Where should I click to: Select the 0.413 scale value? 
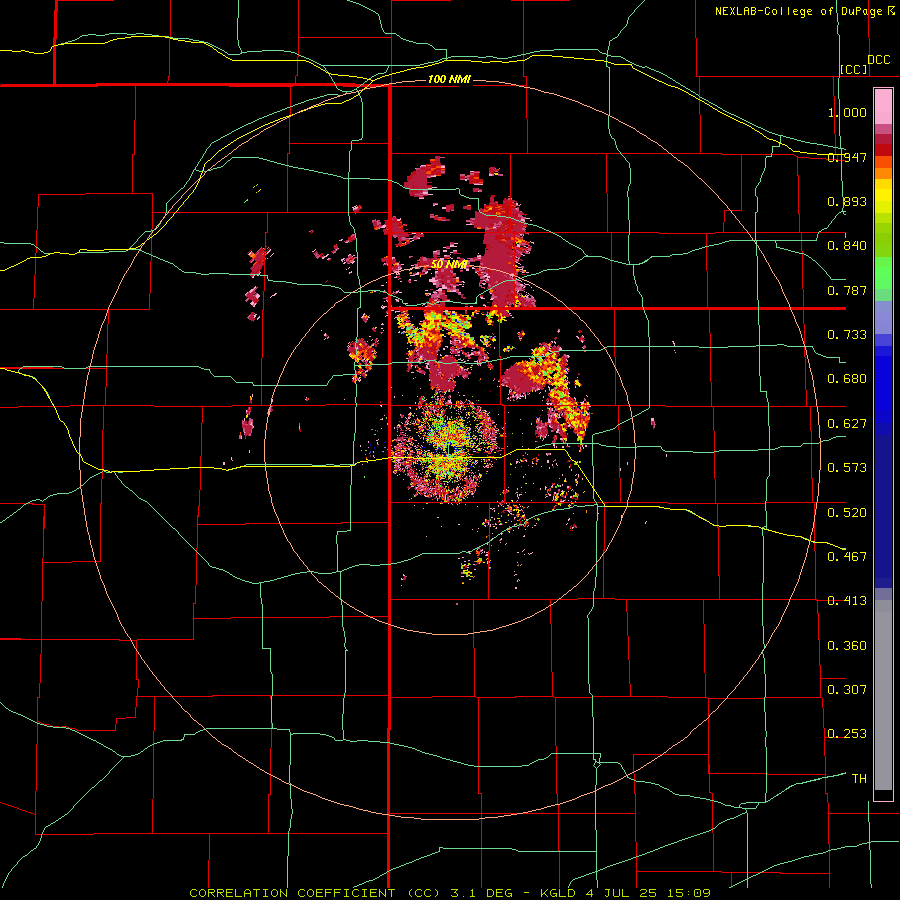847,601
